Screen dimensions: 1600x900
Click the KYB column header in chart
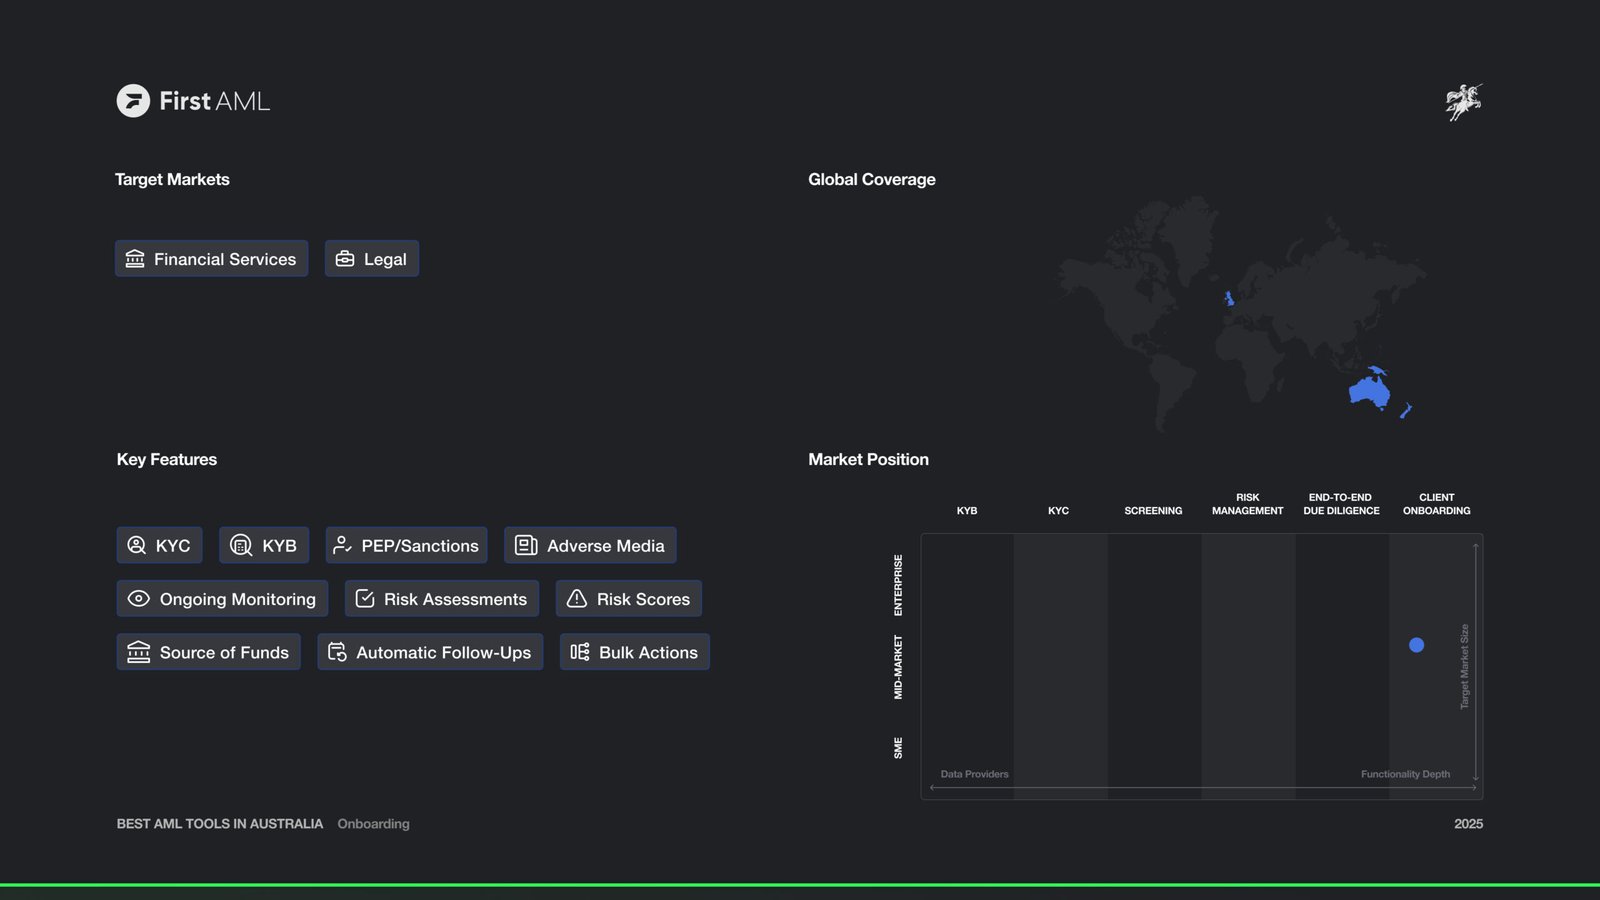[x=967, y=511]
